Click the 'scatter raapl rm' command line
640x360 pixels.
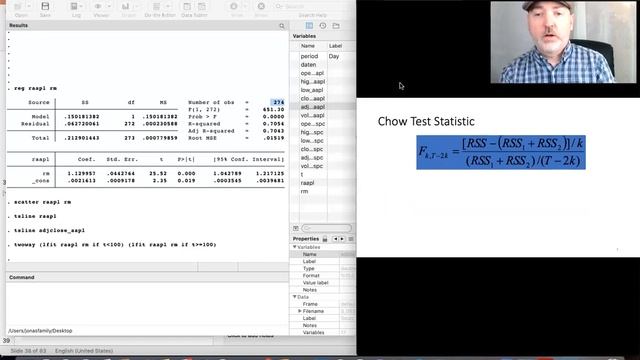click(42, 202)
